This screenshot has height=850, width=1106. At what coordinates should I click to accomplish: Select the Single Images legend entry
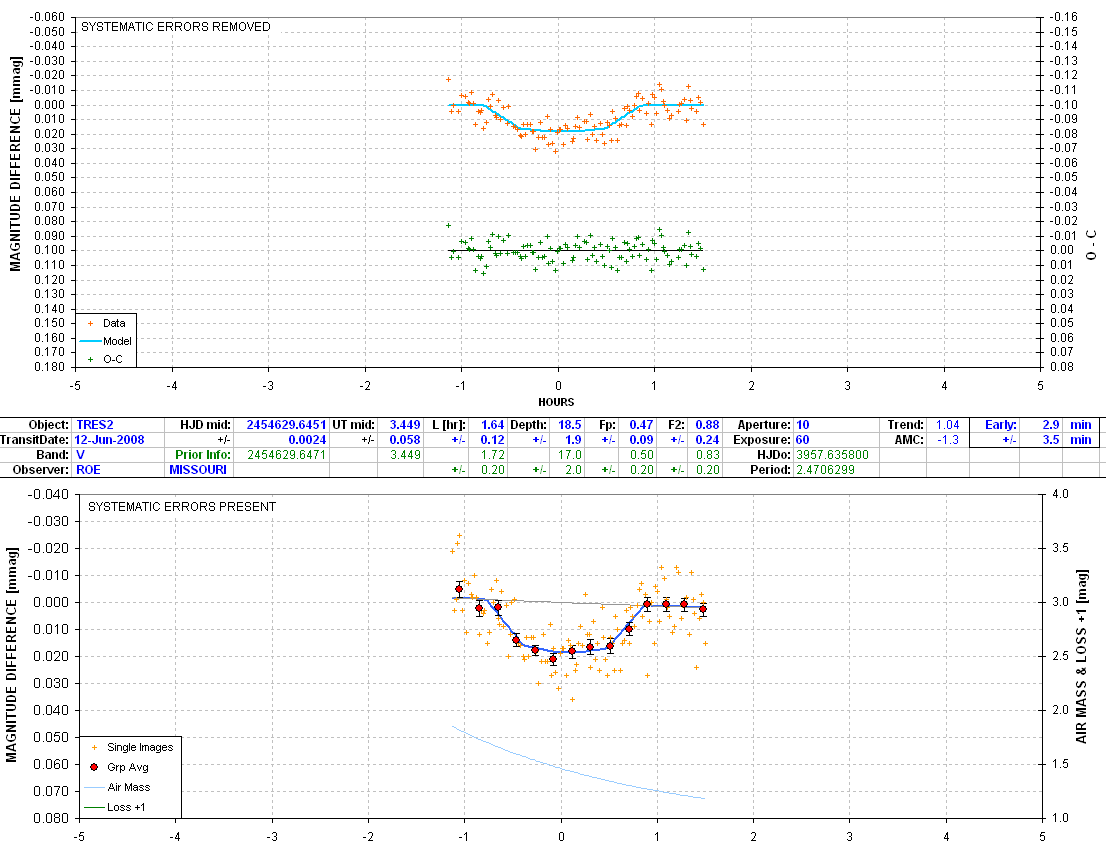click(x=132, y=747)
